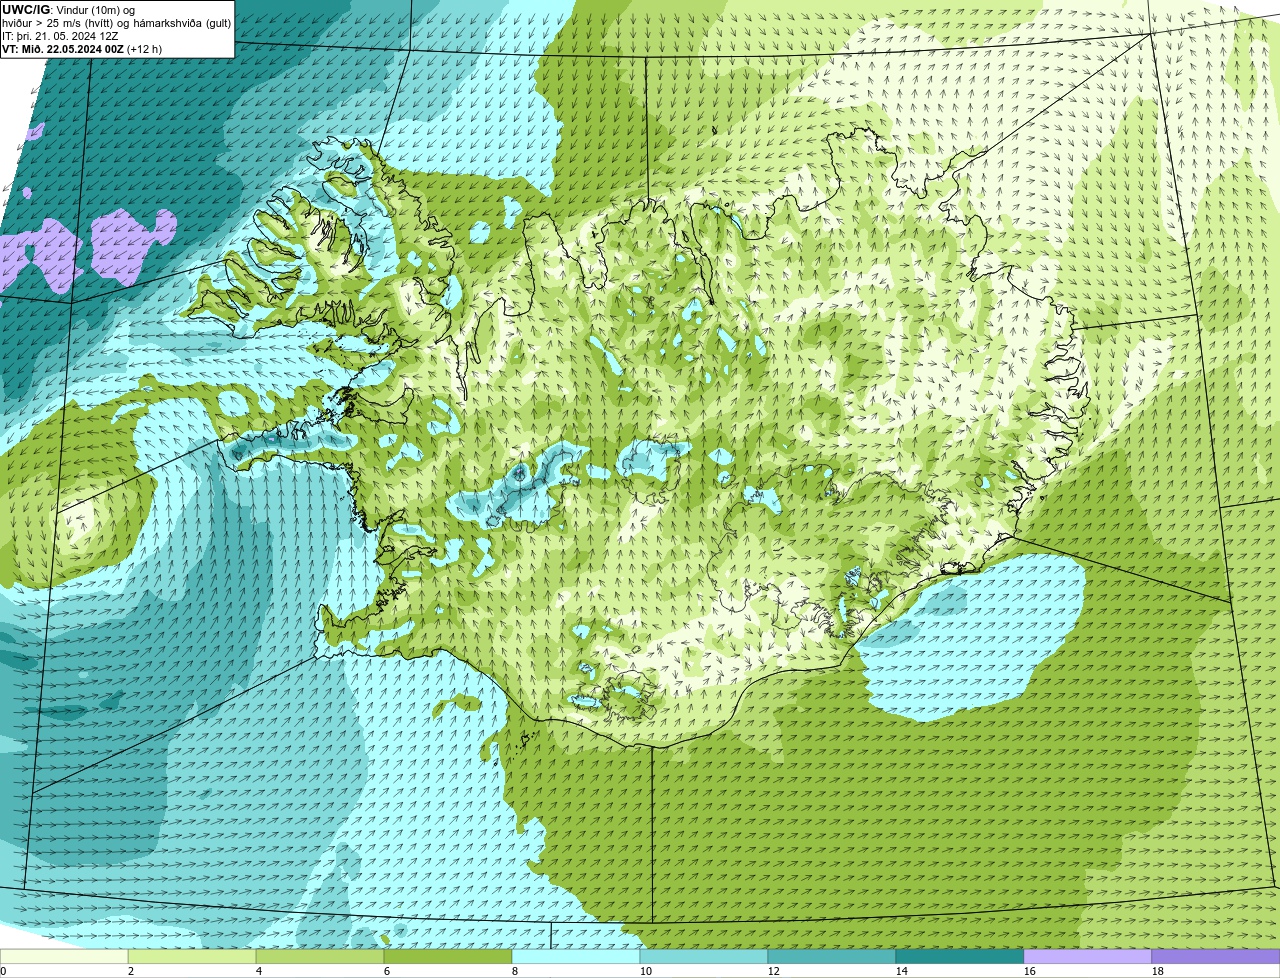Image resolution: width=1280 pixels, height=978 pixels.
Task: Click the line "hviður > 25 m/s (hvítt) og hámarkshviða (gult)"
Action: tap(116, 22)
